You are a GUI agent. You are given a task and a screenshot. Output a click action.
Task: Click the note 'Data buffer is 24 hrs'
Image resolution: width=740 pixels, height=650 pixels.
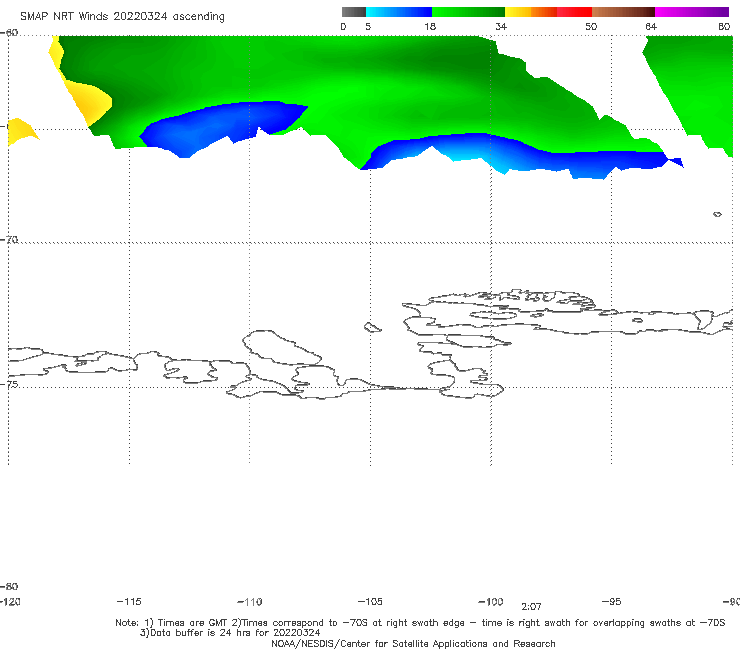point(230,633)
